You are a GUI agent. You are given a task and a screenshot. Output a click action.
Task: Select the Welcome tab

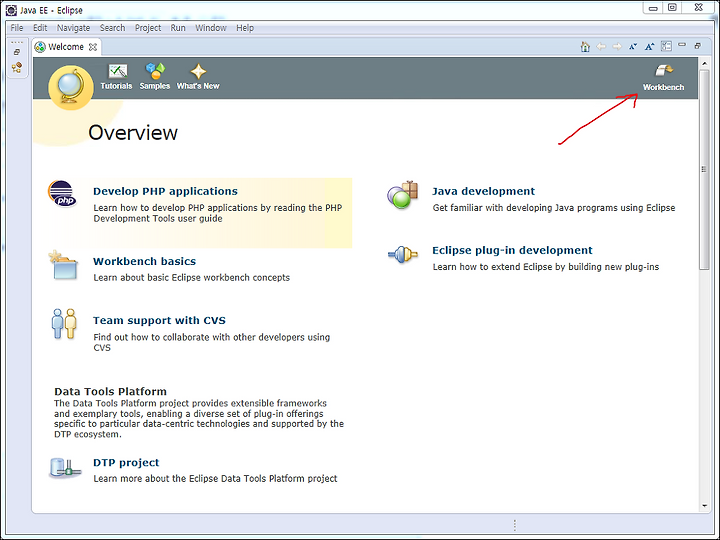[66, 47]
